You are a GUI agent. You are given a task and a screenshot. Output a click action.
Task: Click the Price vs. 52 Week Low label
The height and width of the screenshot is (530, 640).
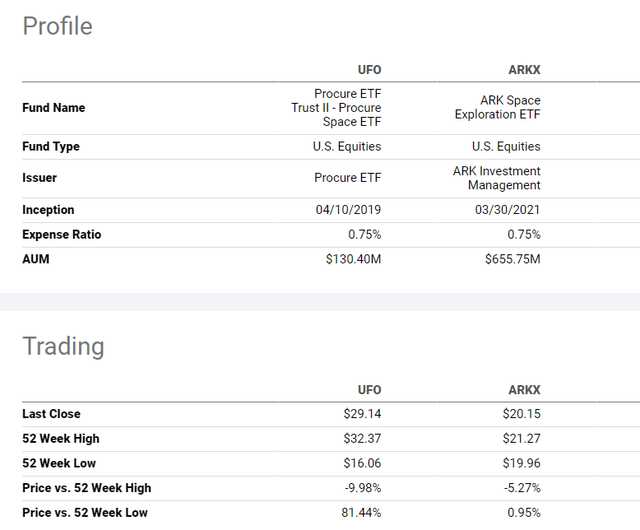(85, 513)
